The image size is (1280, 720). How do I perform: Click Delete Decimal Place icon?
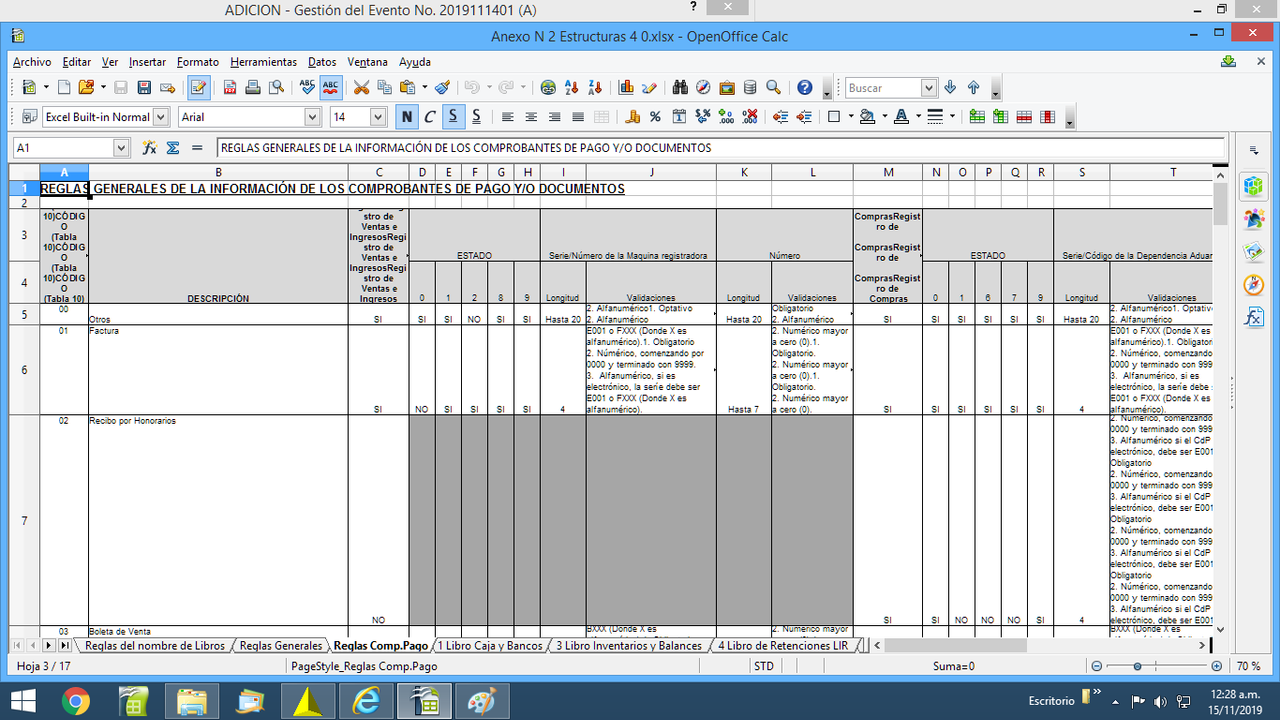[x=750, y=117]
